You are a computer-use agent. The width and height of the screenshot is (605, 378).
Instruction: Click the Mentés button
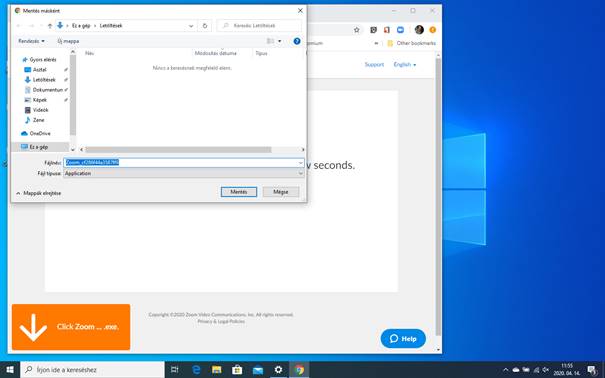click(239, 192)
